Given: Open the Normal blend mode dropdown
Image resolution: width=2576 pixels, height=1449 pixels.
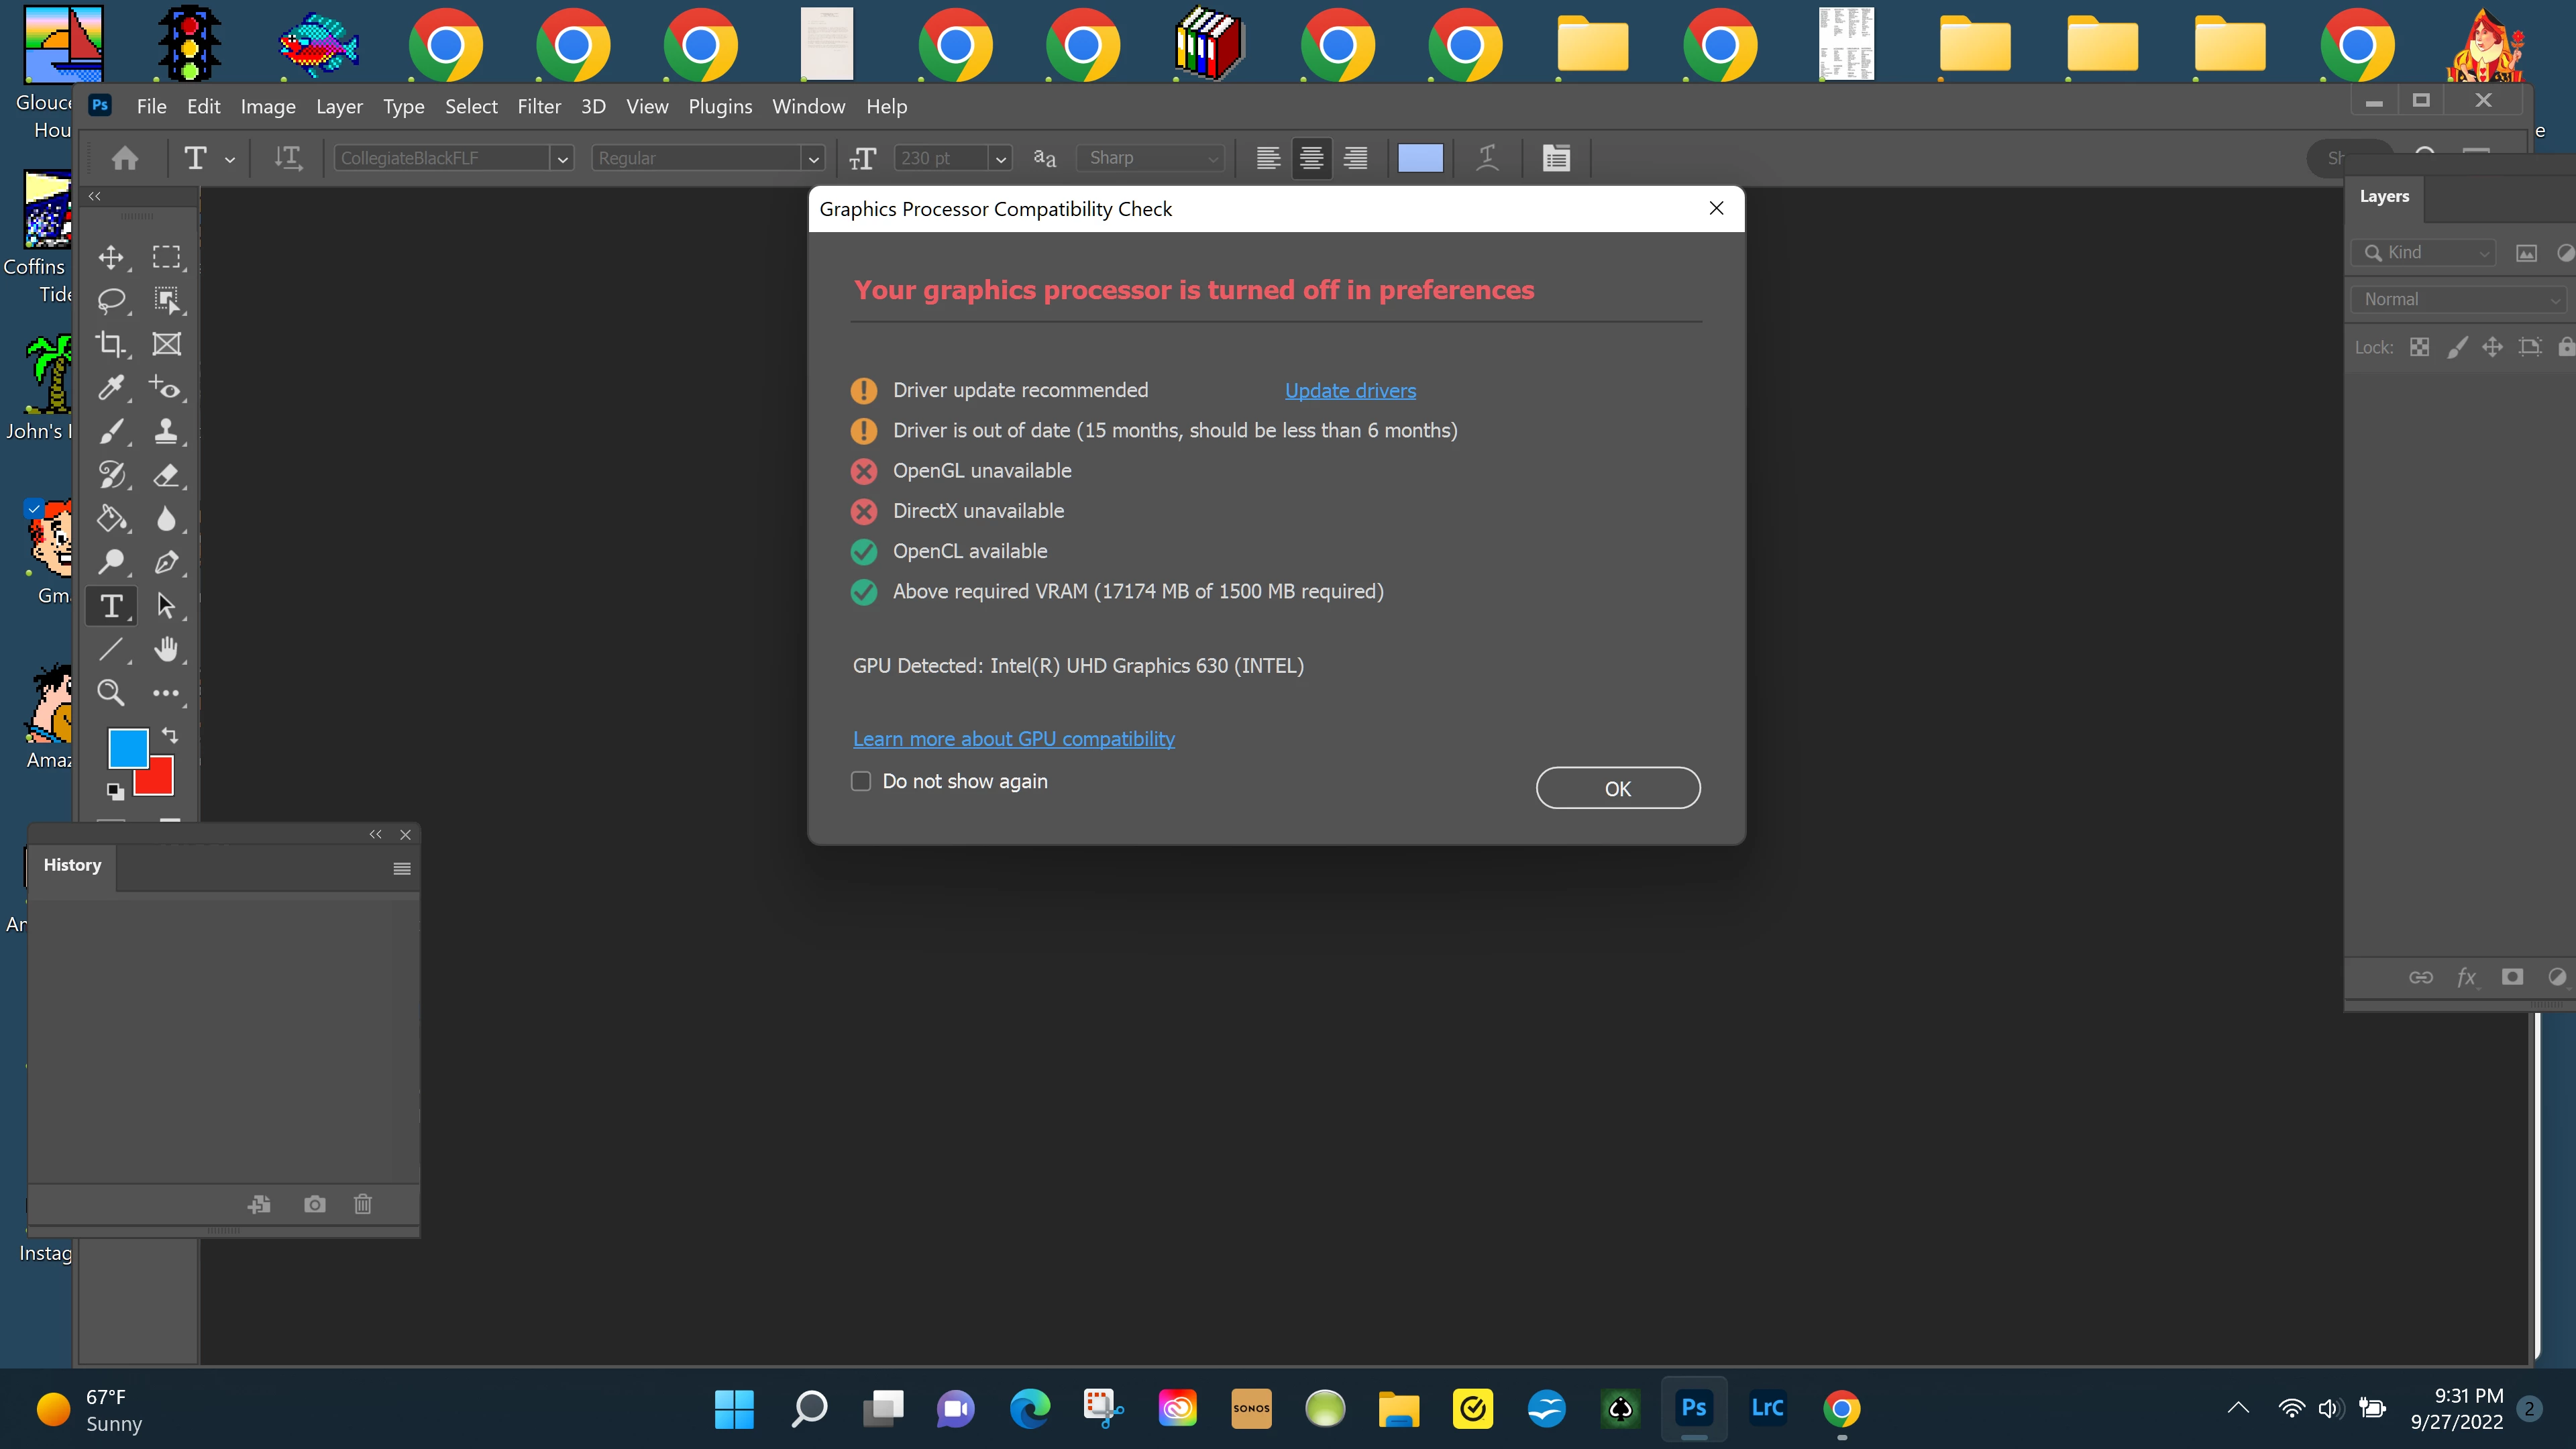Looking at the screenshot, I should coord(2458,299).
